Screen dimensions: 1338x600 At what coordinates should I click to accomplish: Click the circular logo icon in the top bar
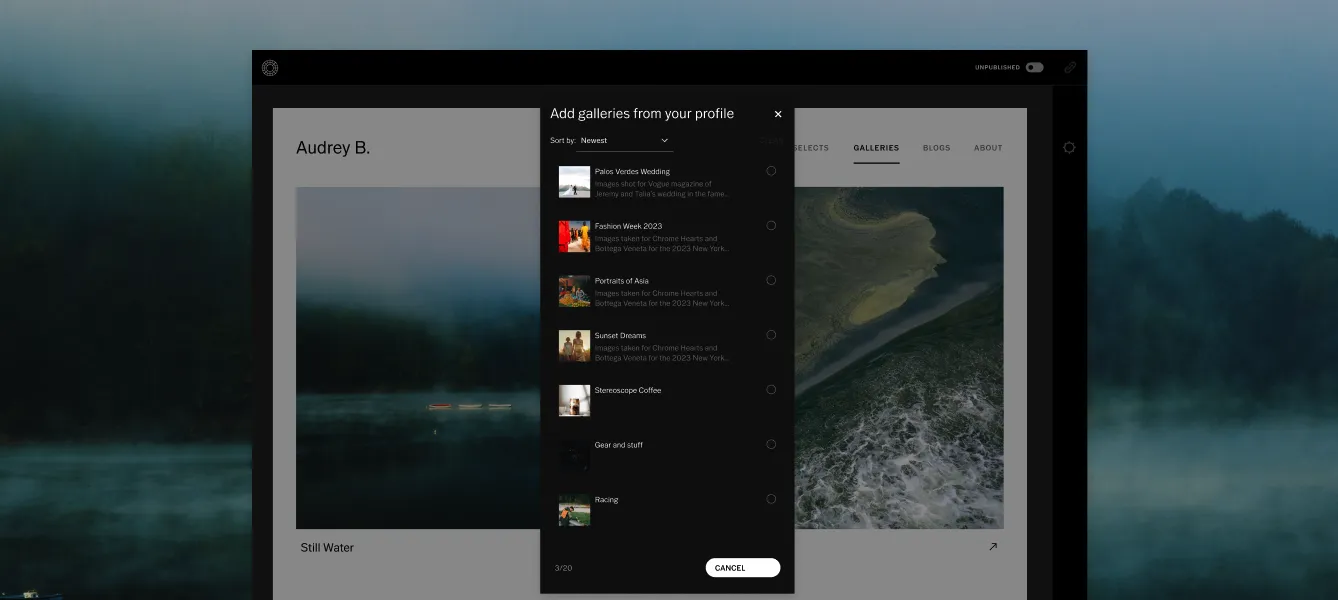[x=269, y=68]
